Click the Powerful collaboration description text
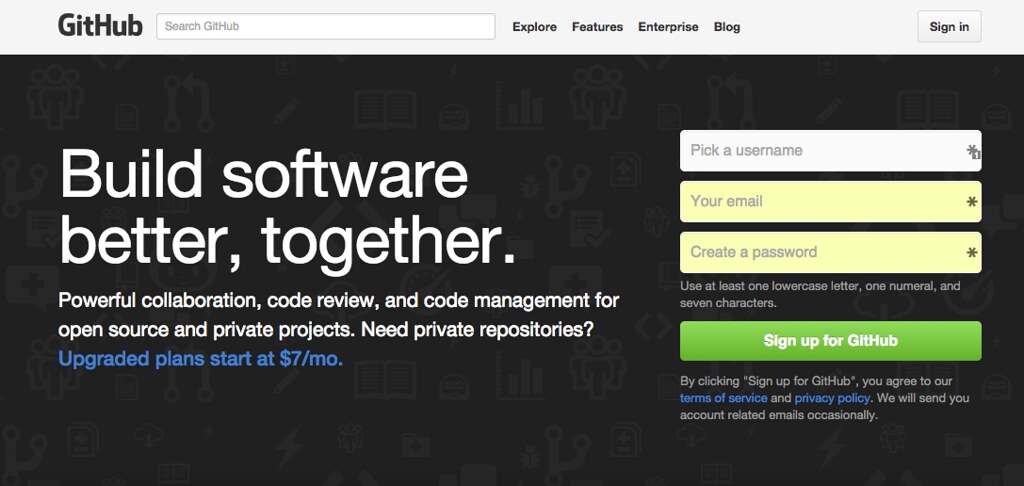This screenshot has height=486, width=1024. pyautogui.click(x=338, y=315)
